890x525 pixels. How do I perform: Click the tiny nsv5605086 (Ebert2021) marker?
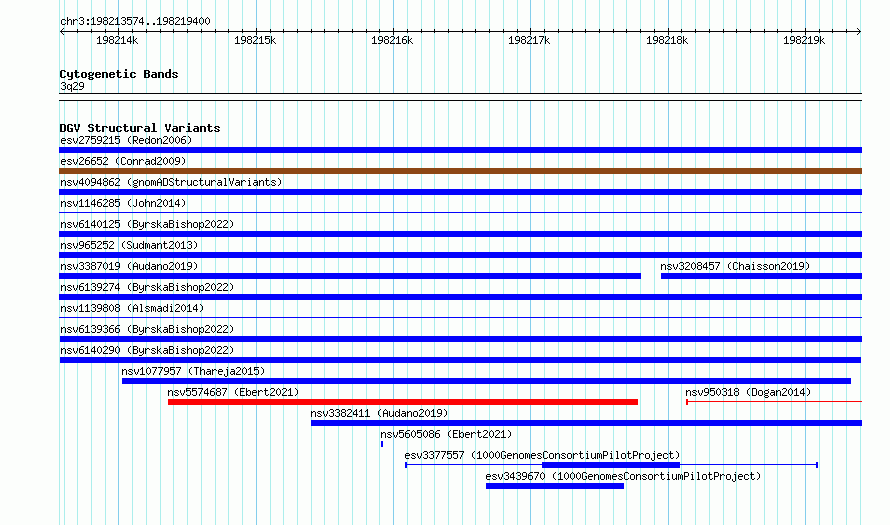coord(382,444)
